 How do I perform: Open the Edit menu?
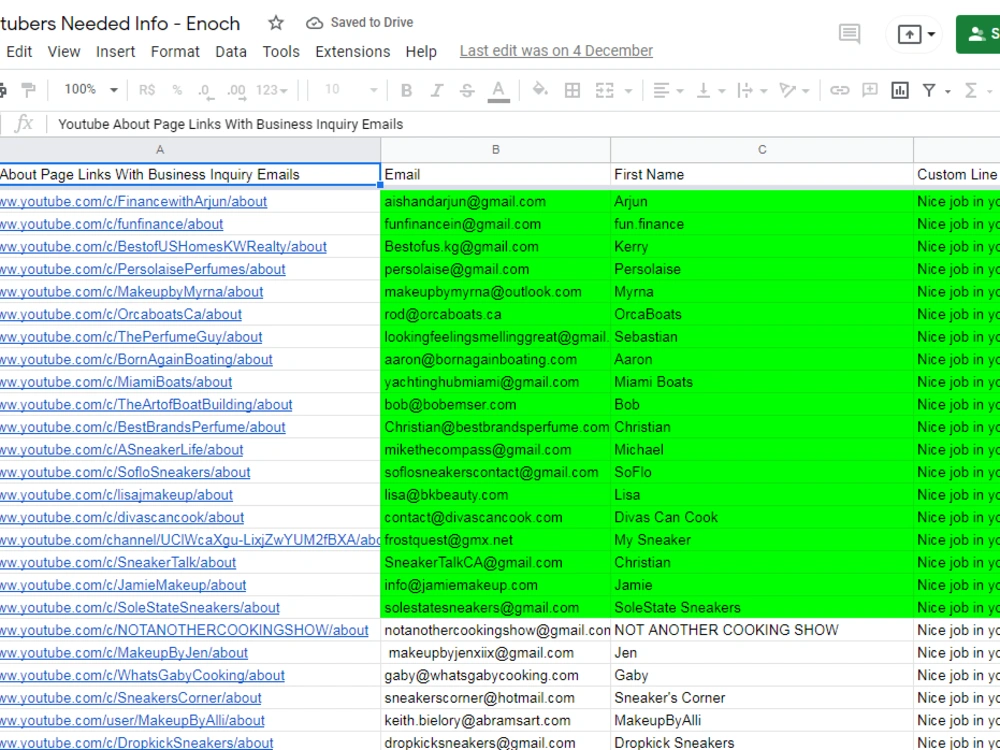[19, 52]
